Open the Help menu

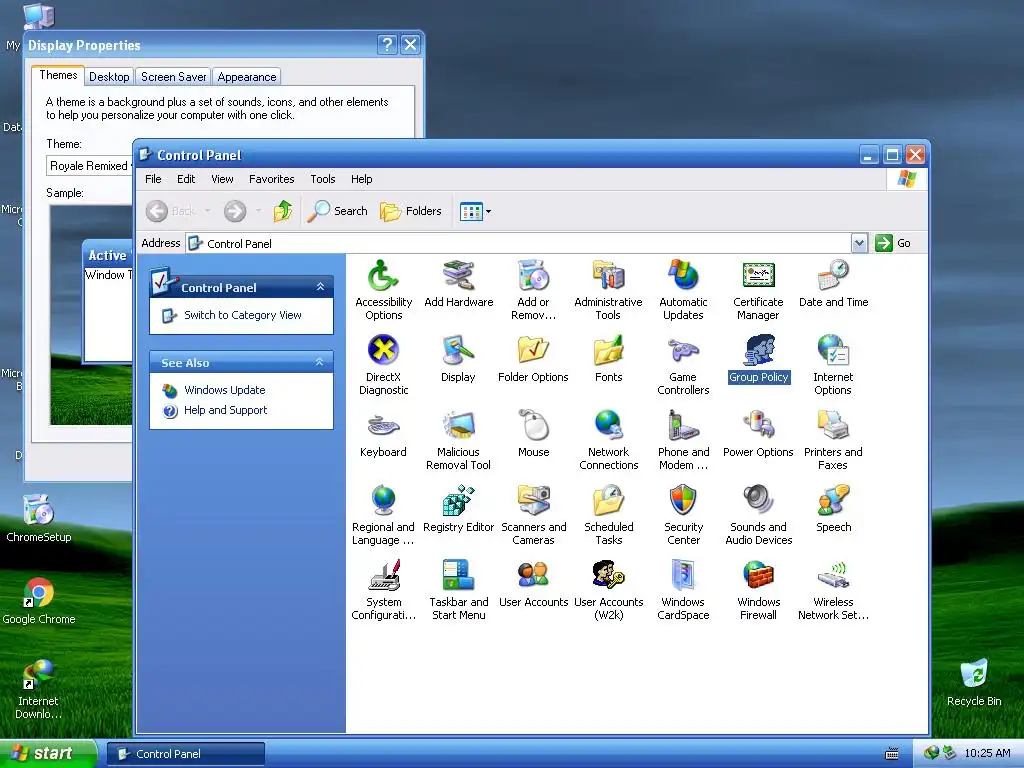click(x=361, y=179)
